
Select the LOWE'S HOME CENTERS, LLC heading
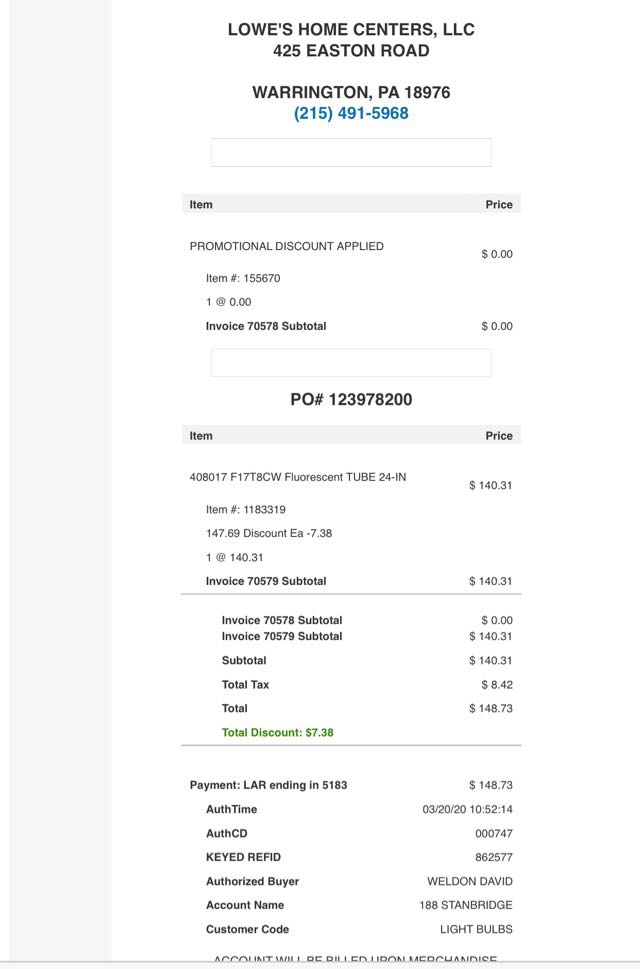tap(351, 30)
